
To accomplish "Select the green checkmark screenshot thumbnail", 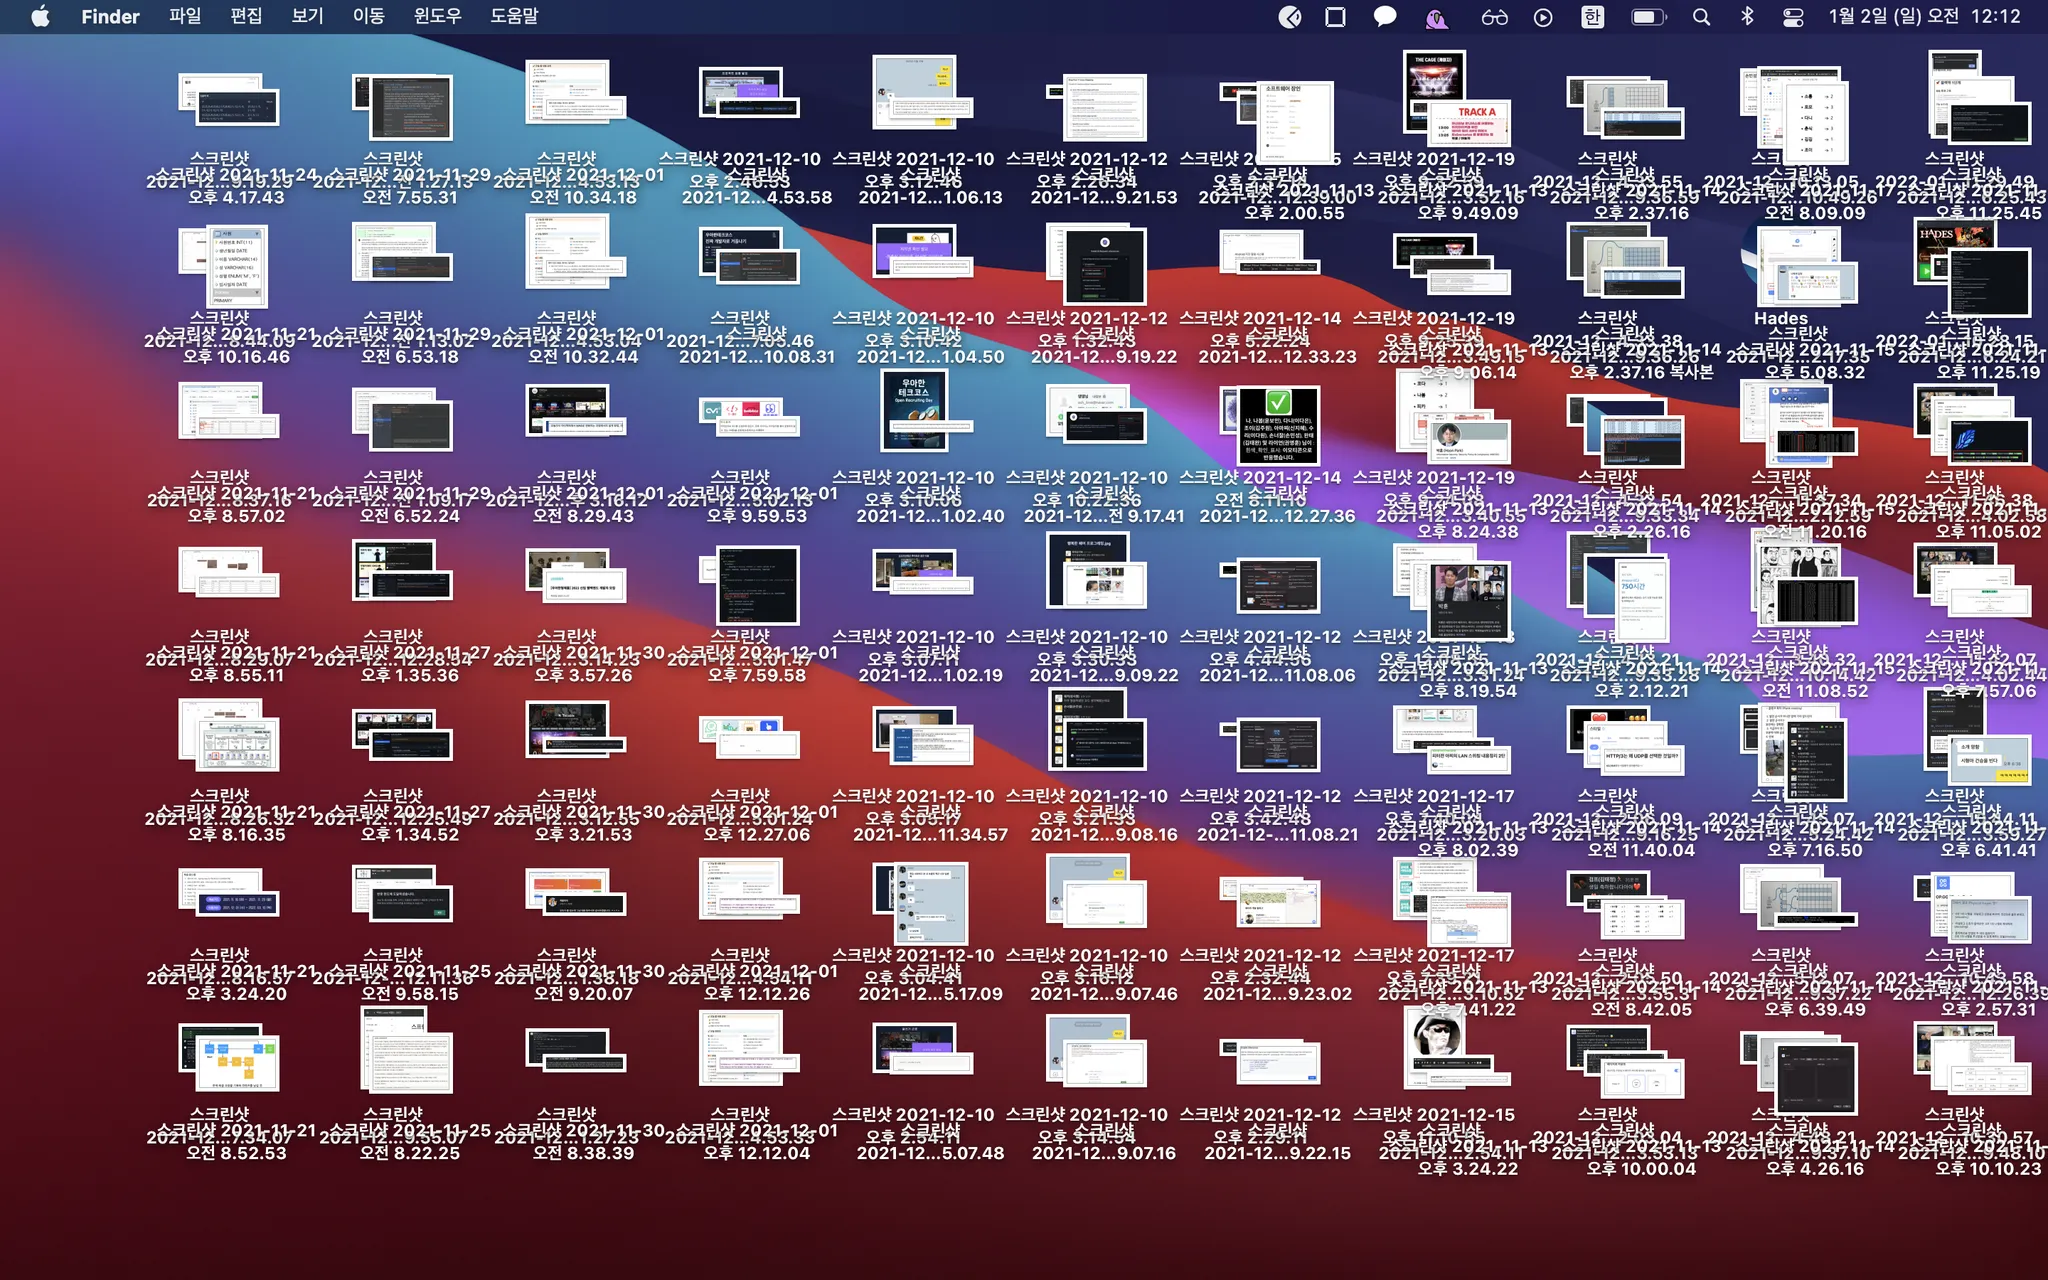I will (1277, 425).
